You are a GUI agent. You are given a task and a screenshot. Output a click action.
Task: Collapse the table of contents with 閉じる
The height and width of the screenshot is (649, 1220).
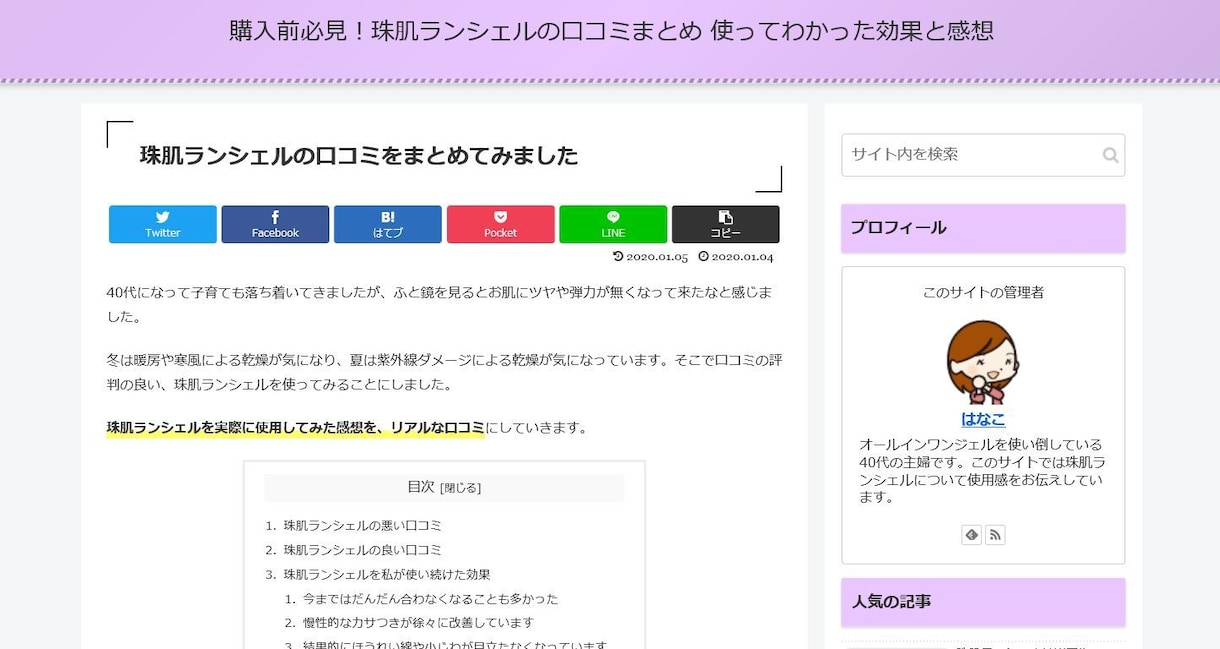pyautogui.click(x=461, y=488)
